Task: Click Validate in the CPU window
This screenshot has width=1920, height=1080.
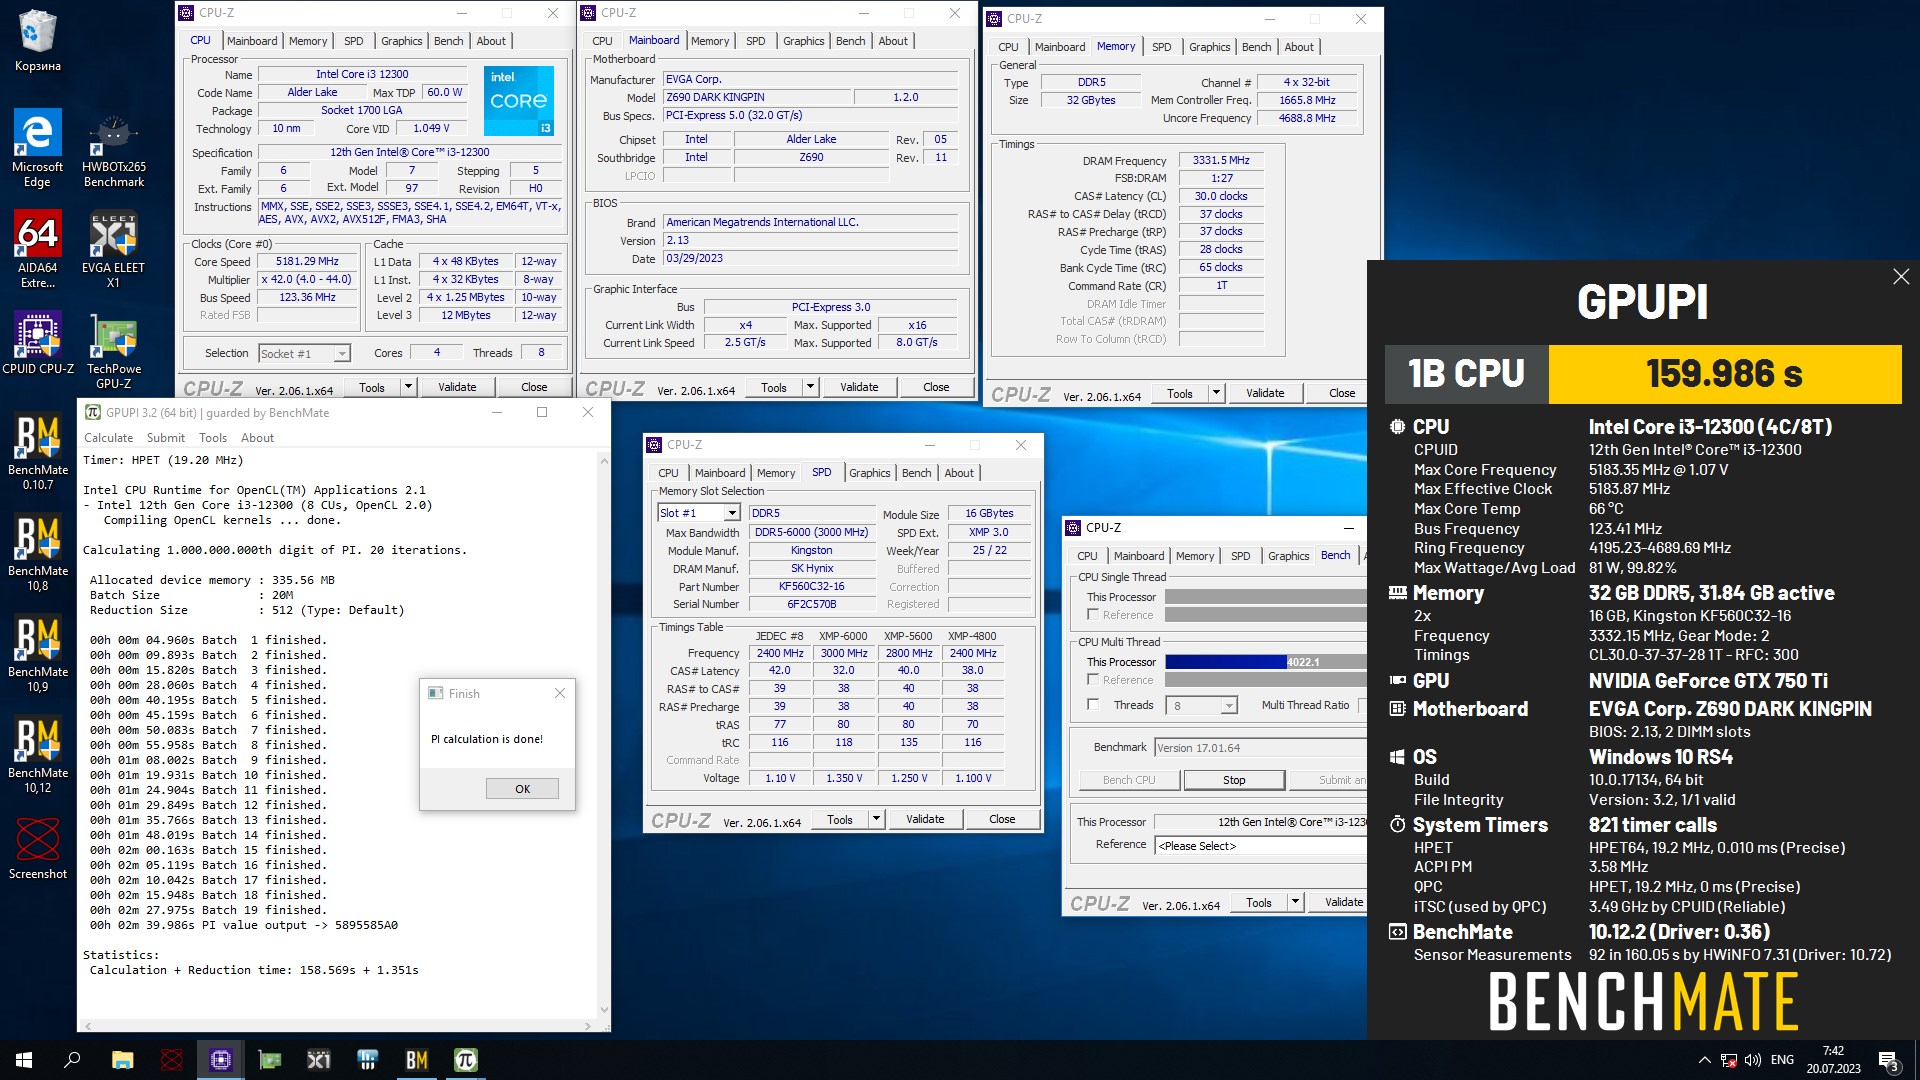Action: pos(457,387)
